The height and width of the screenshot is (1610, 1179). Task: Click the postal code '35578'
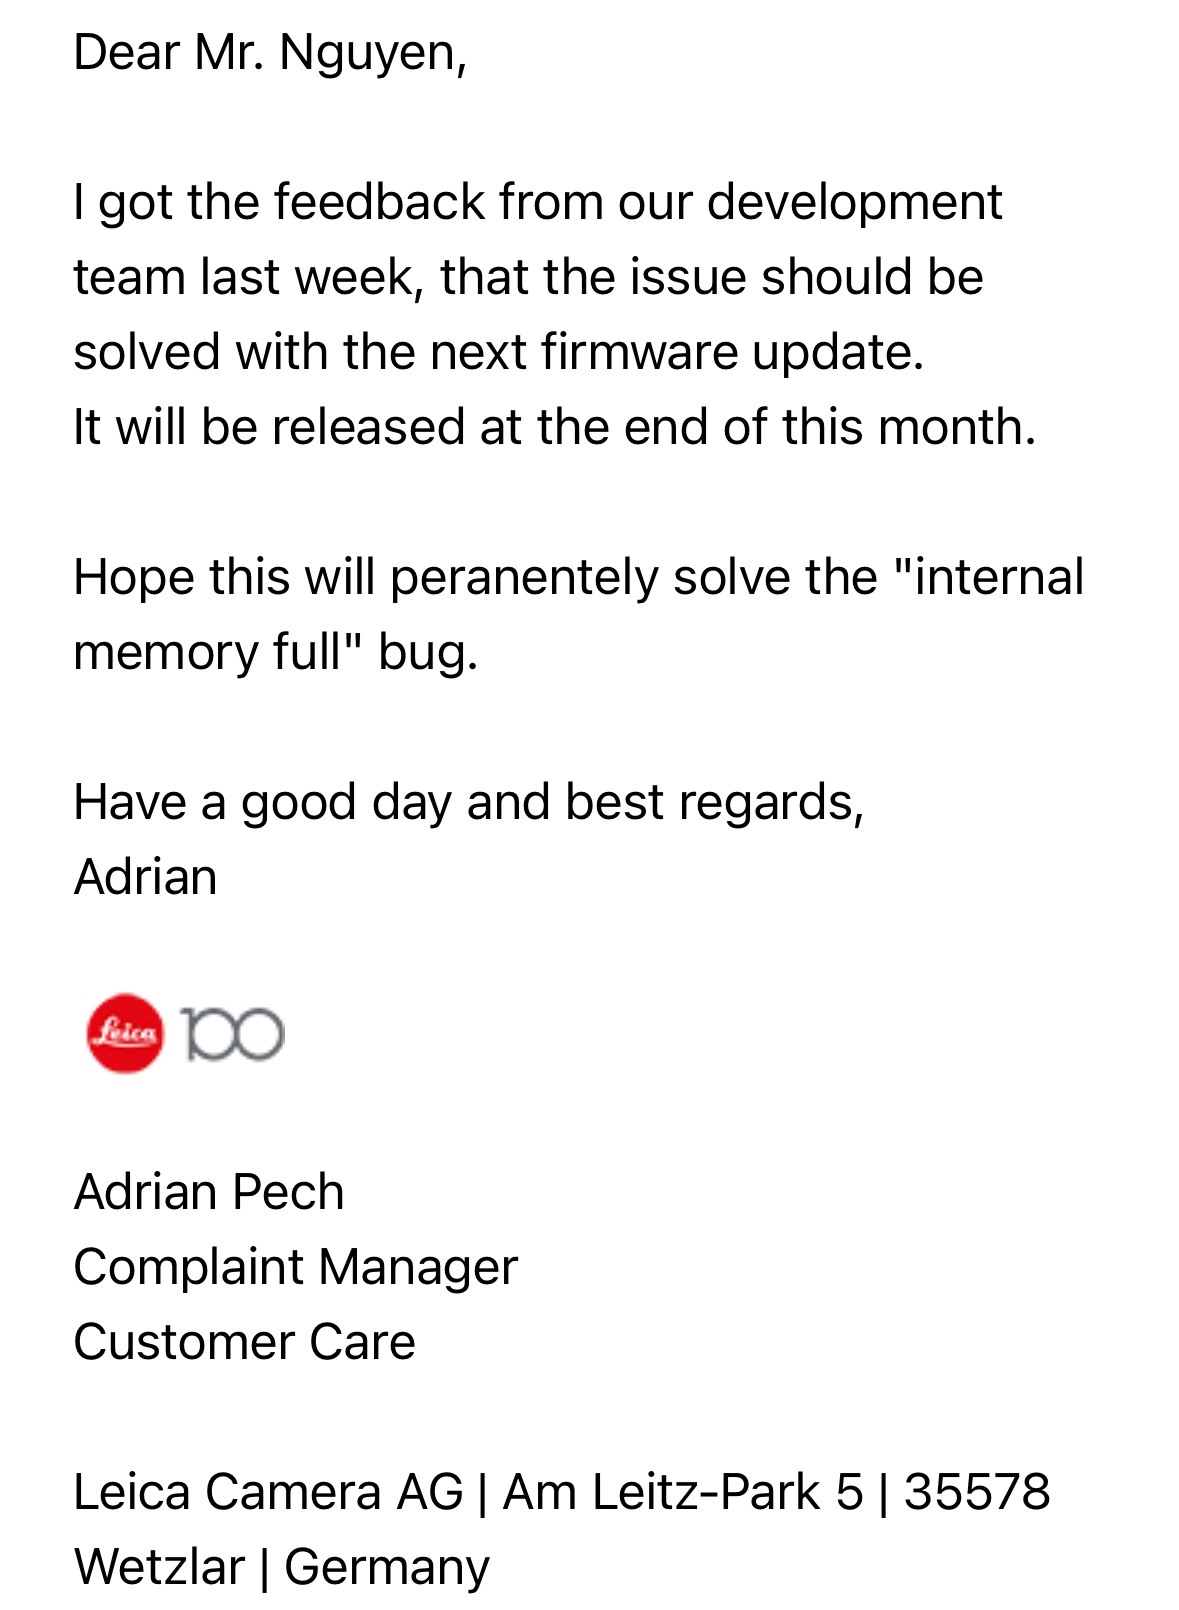[977, 1492]
